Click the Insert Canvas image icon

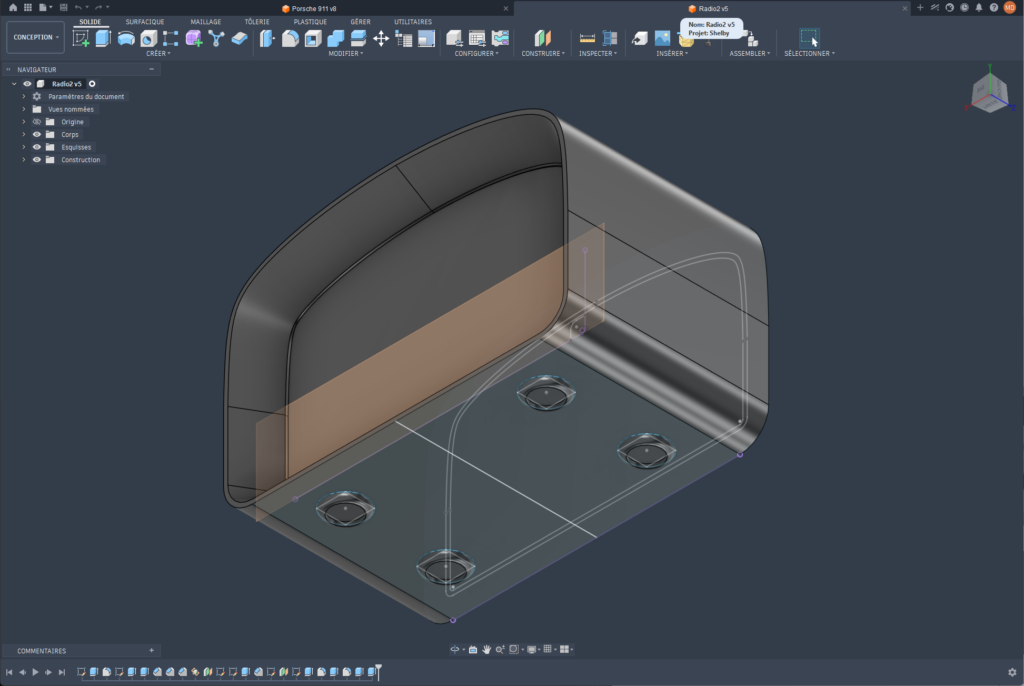click(662, 39)
